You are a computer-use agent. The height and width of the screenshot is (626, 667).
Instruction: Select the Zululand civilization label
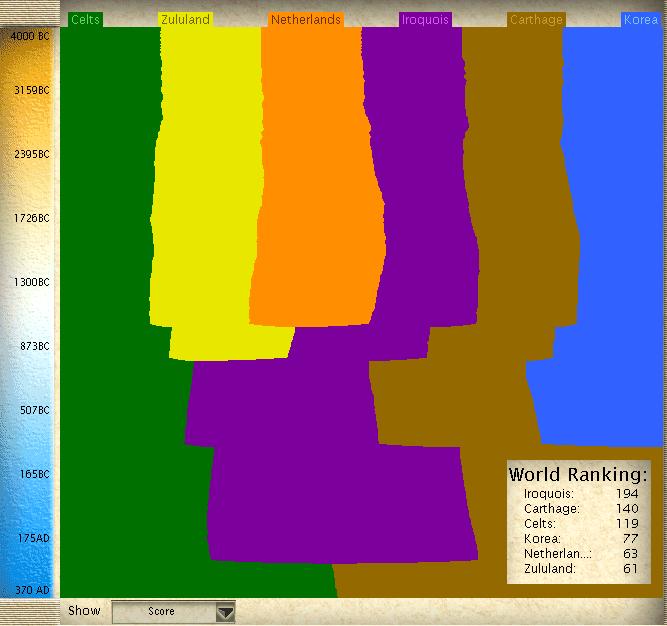point(185,20)
